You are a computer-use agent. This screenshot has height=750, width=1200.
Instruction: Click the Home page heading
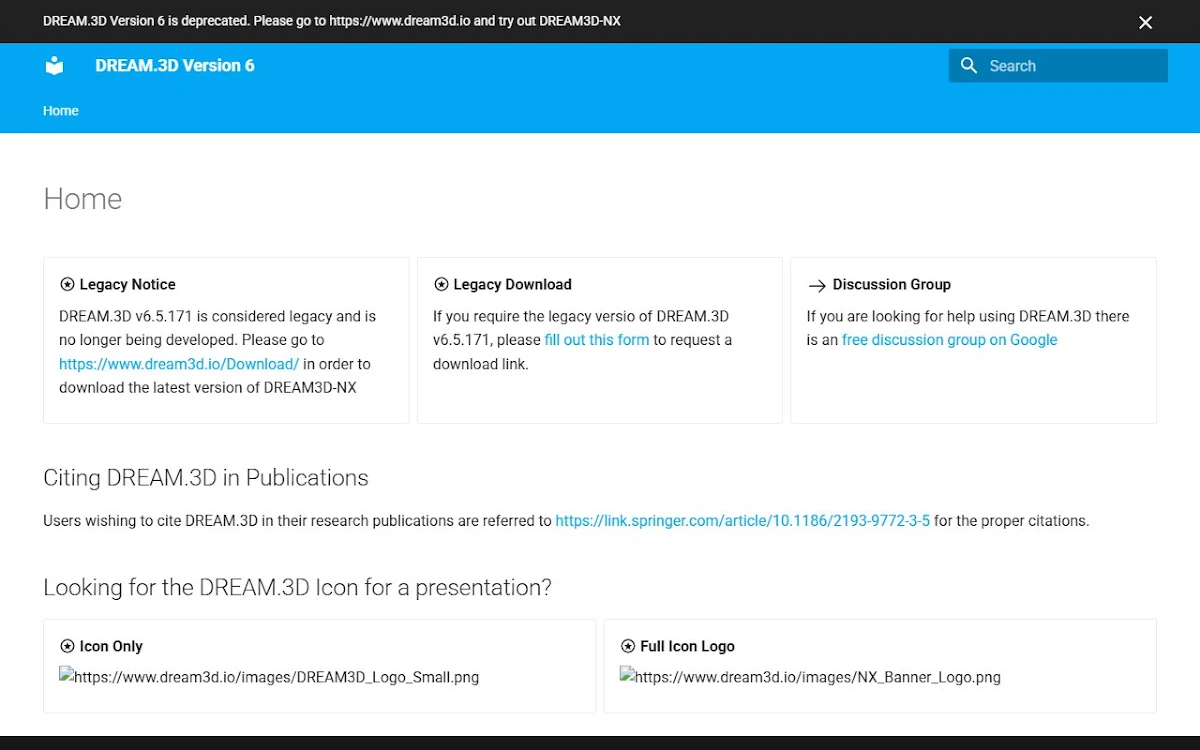pyautogui.click(x=83, y=199)
